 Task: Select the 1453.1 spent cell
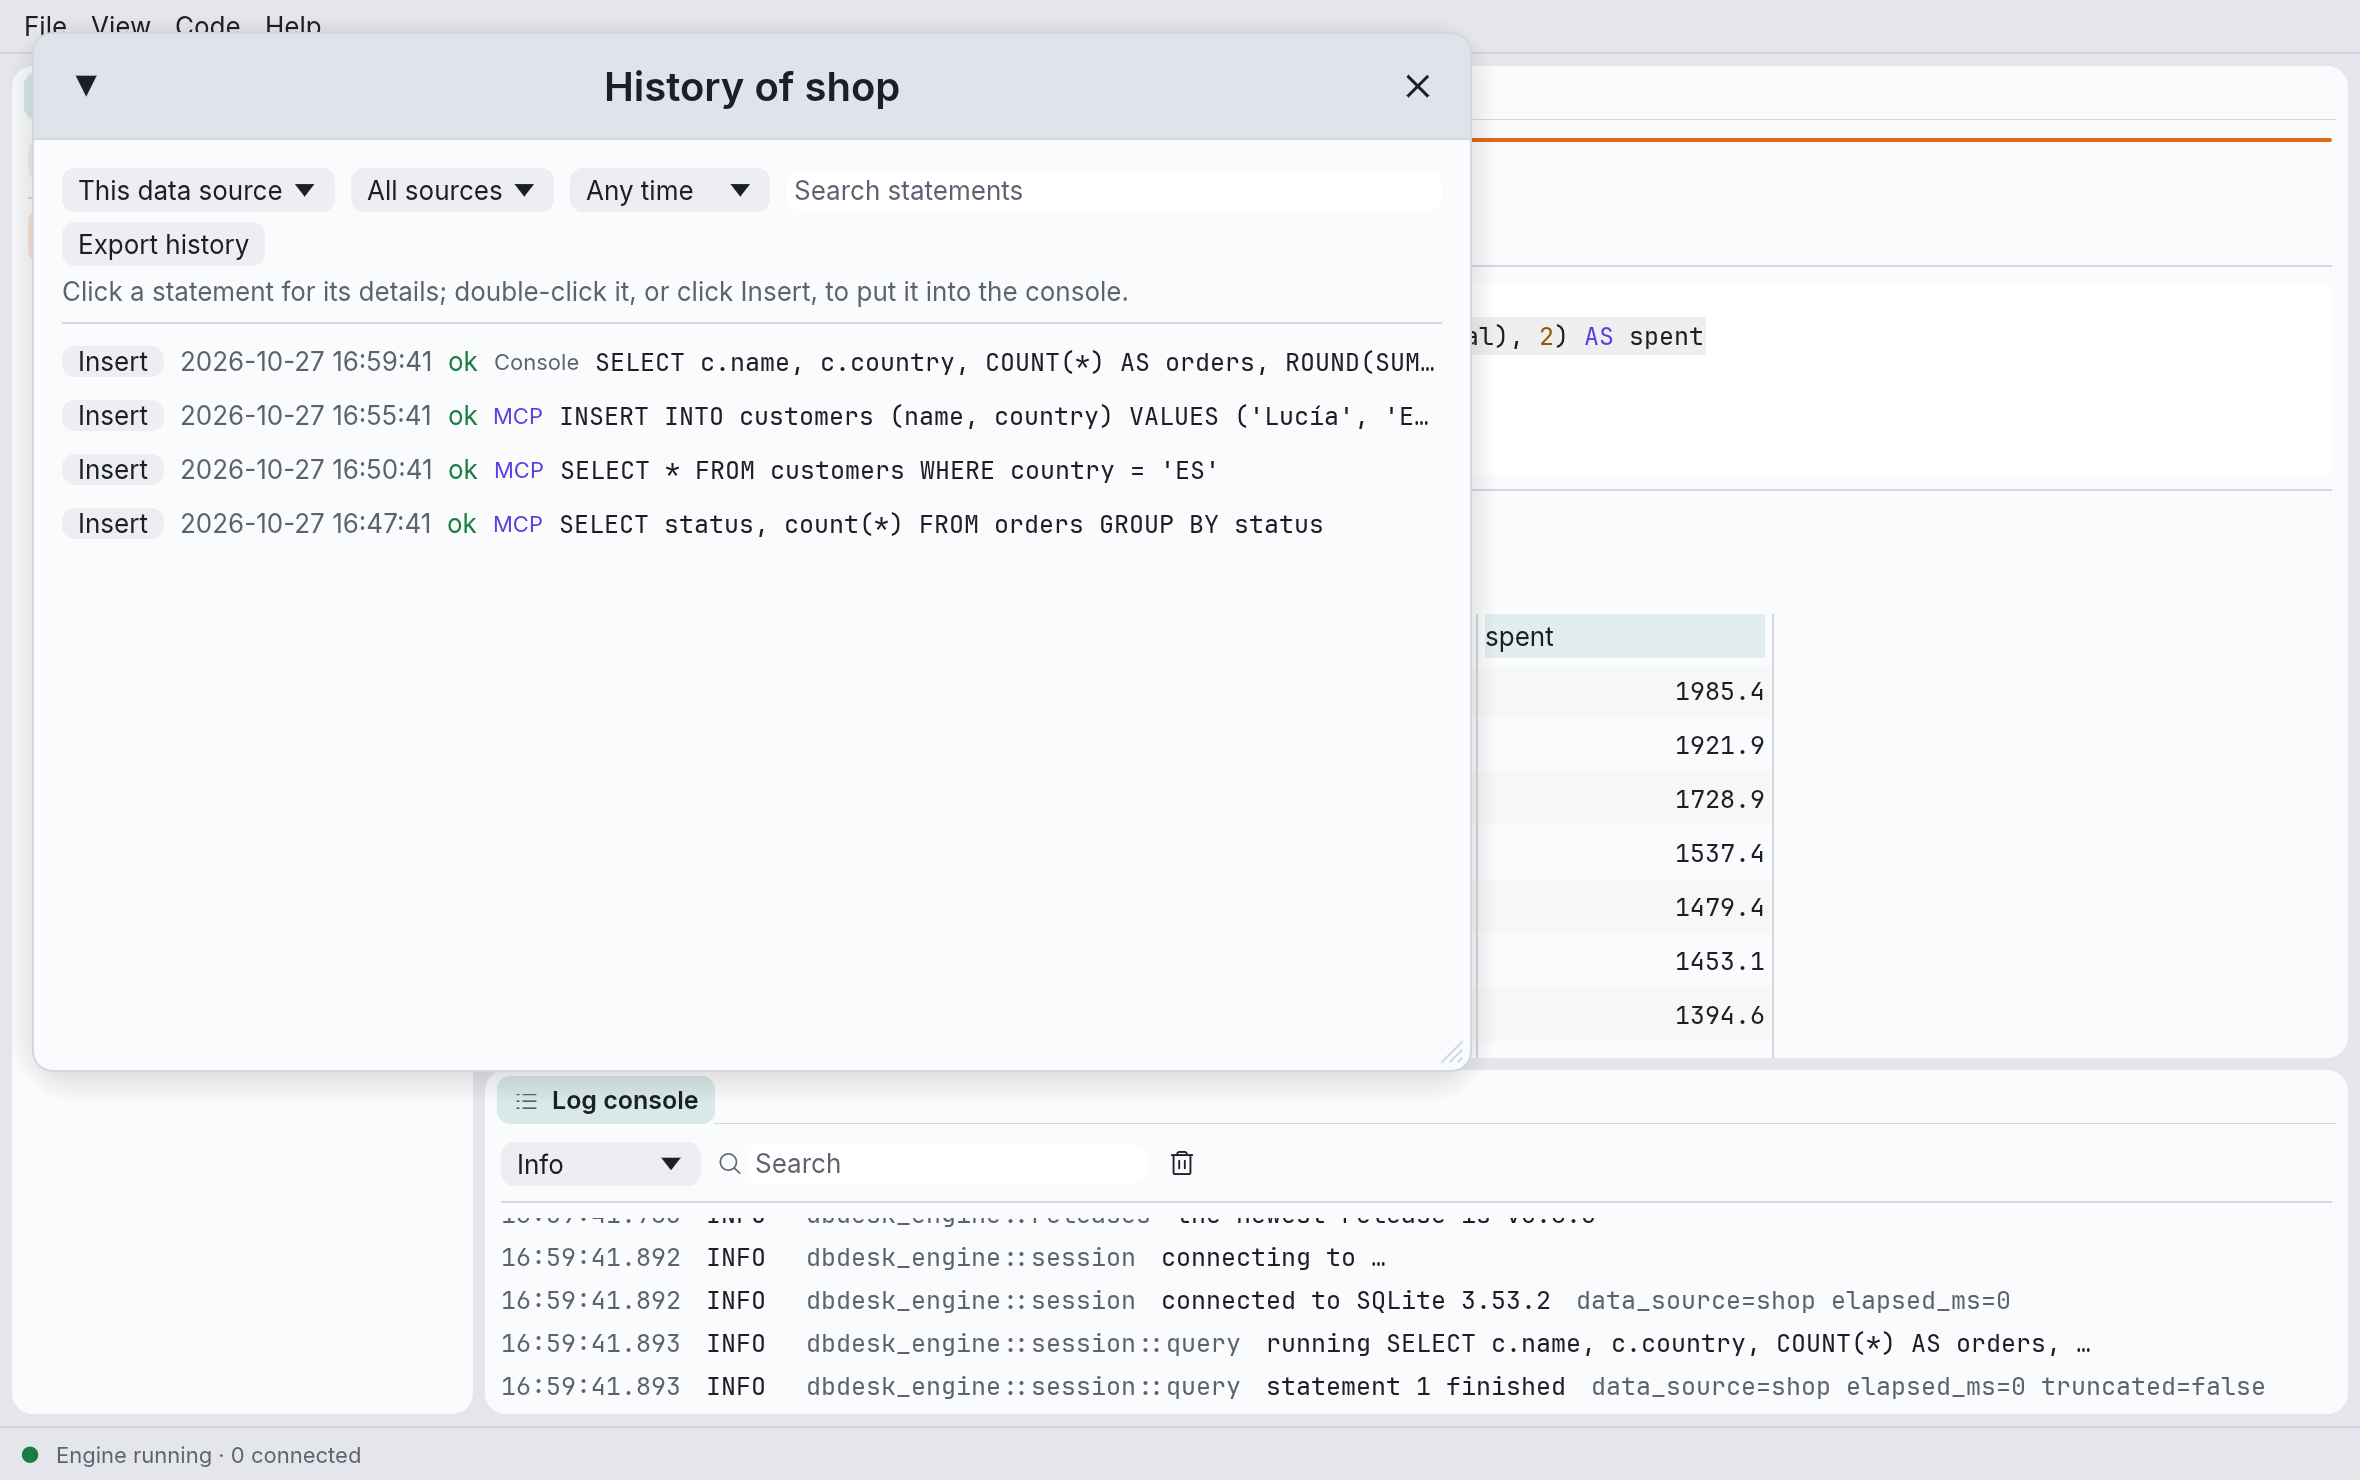pos(1623,961)
